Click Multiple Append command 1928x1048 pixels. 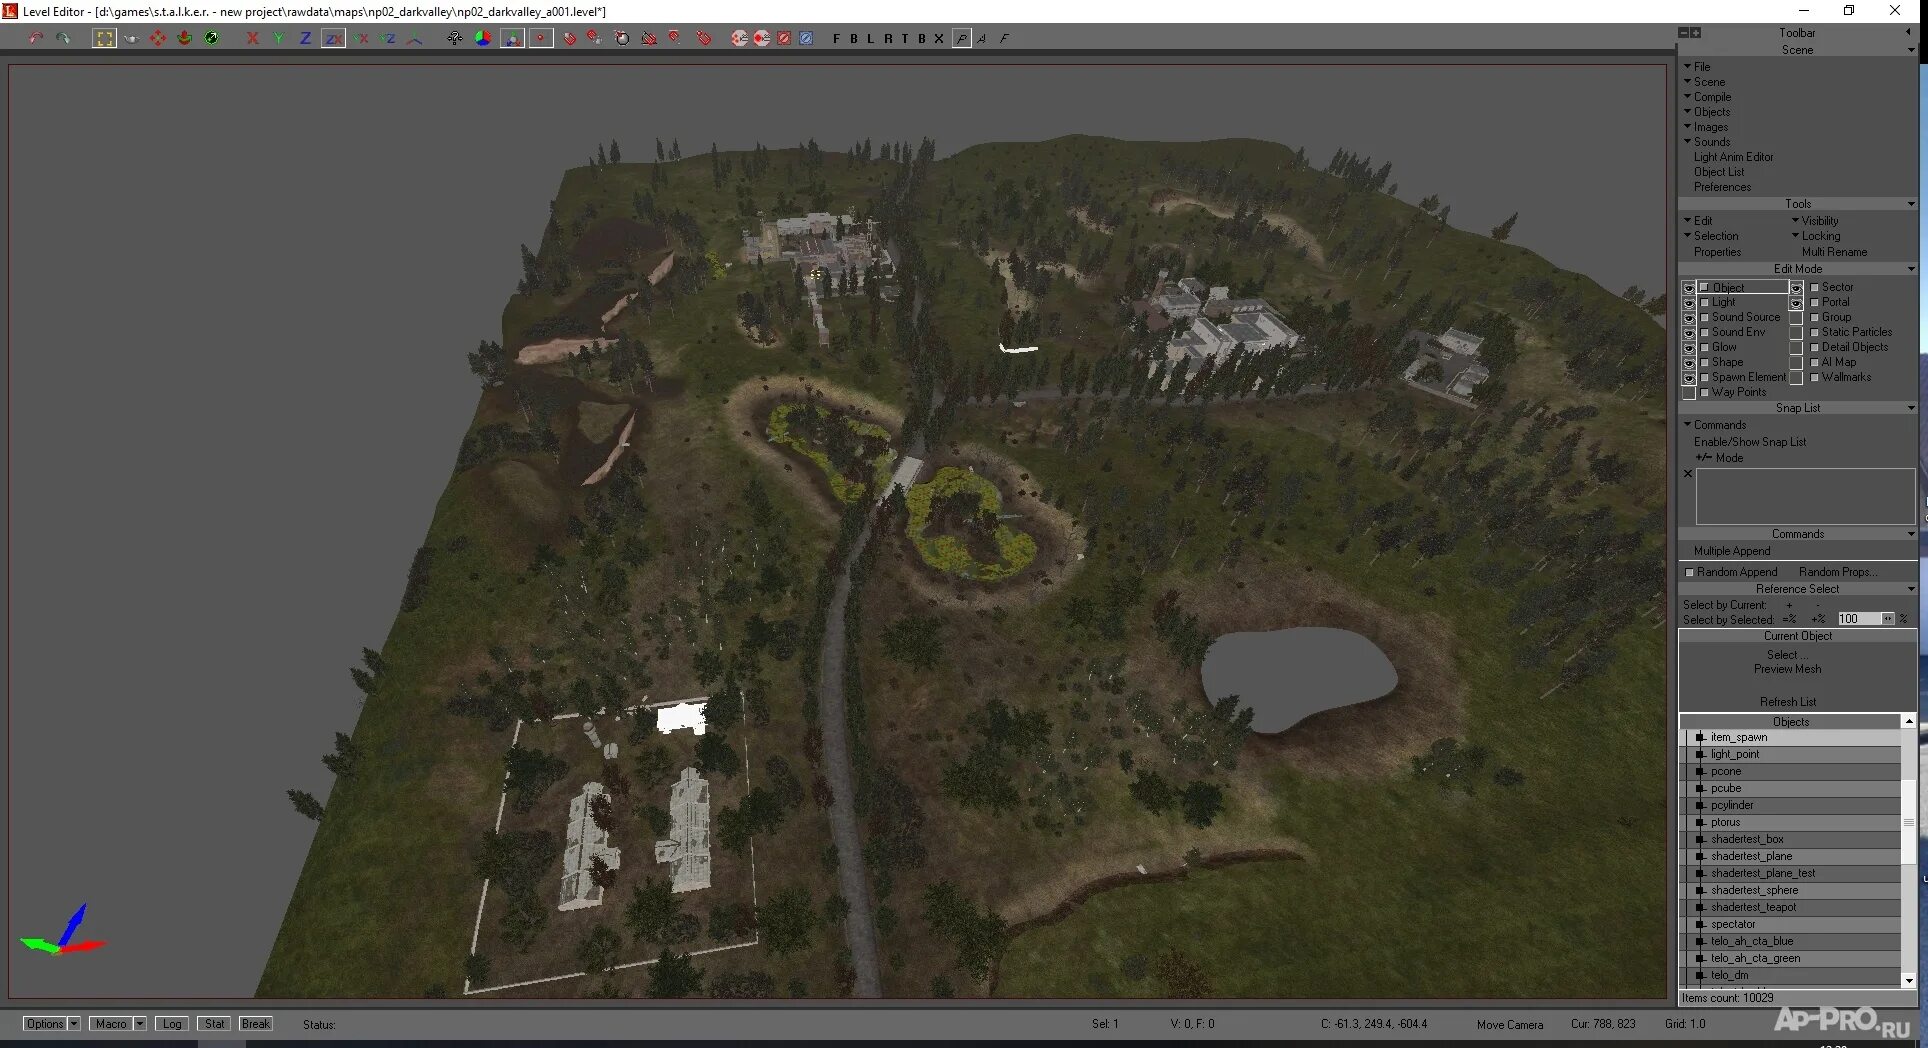pos(1732,551)
